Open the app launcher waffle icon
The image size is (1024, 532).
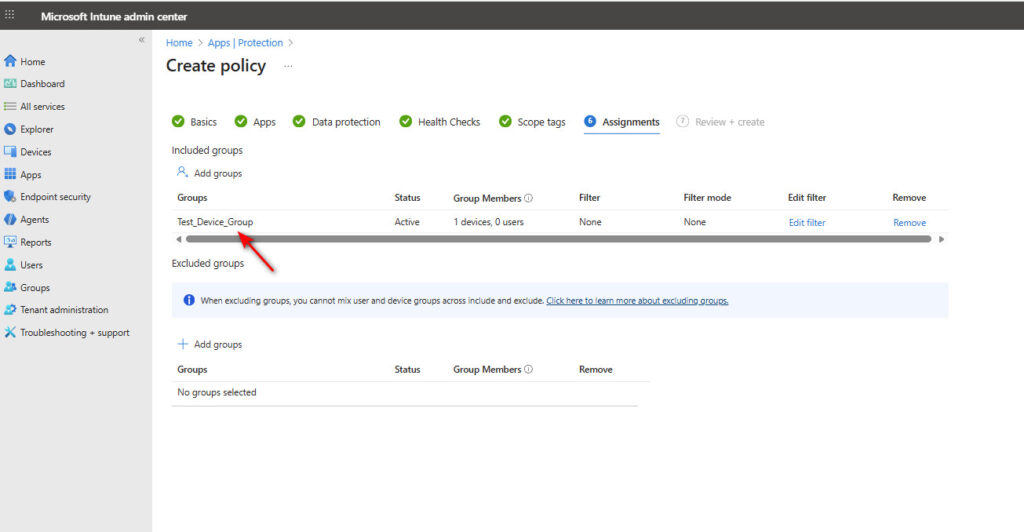tap(10, 16)
